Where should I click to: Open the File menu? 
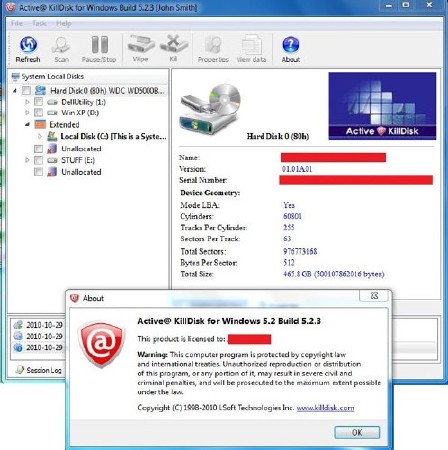pos(17,23)
